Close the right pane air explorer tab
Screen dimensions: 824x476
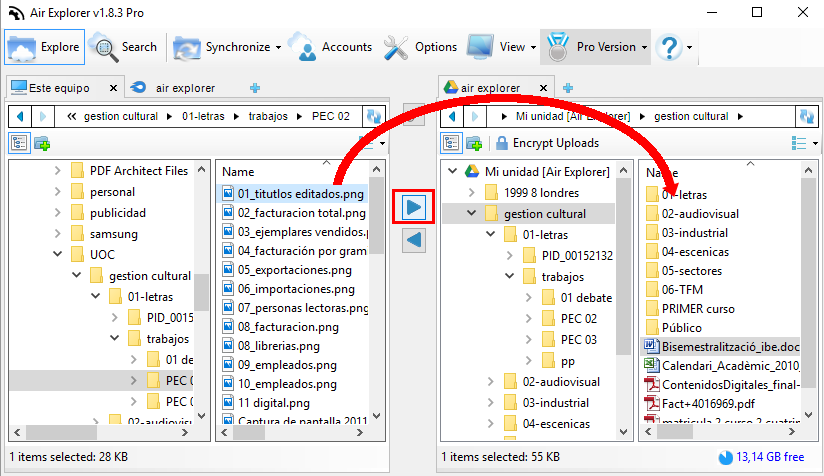pos(544,88)
